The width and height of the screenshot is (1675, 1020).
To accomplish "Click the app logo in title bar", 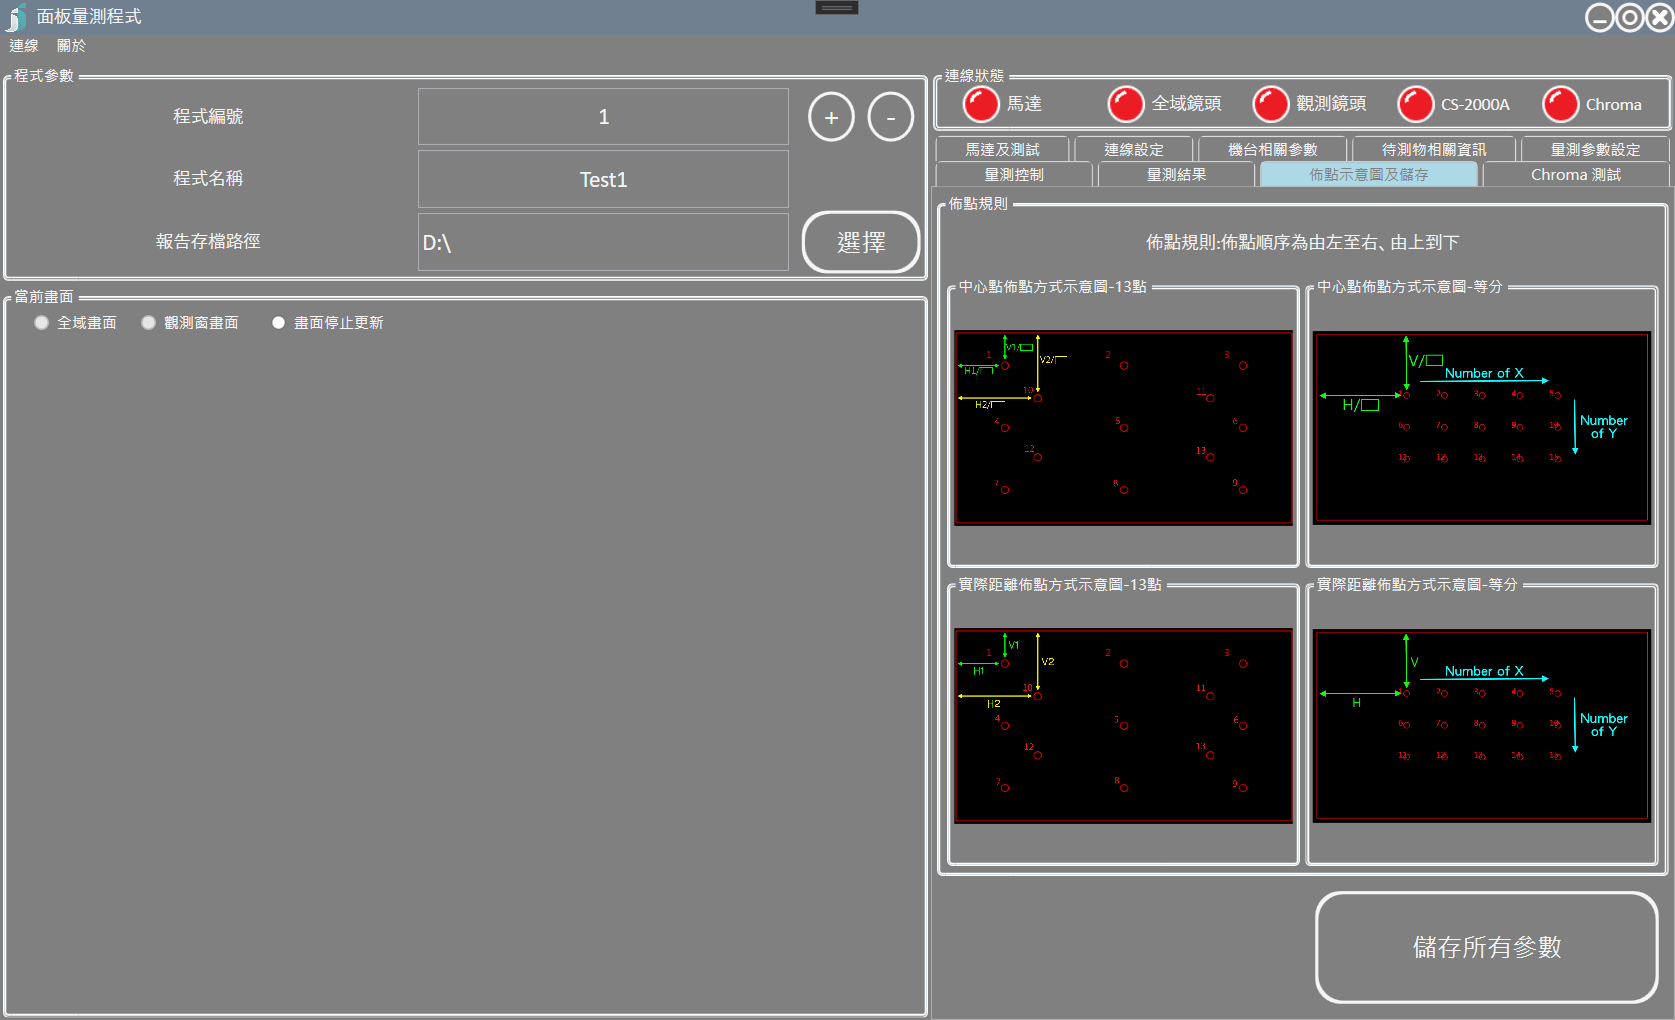I will click(x=16, y=17).
